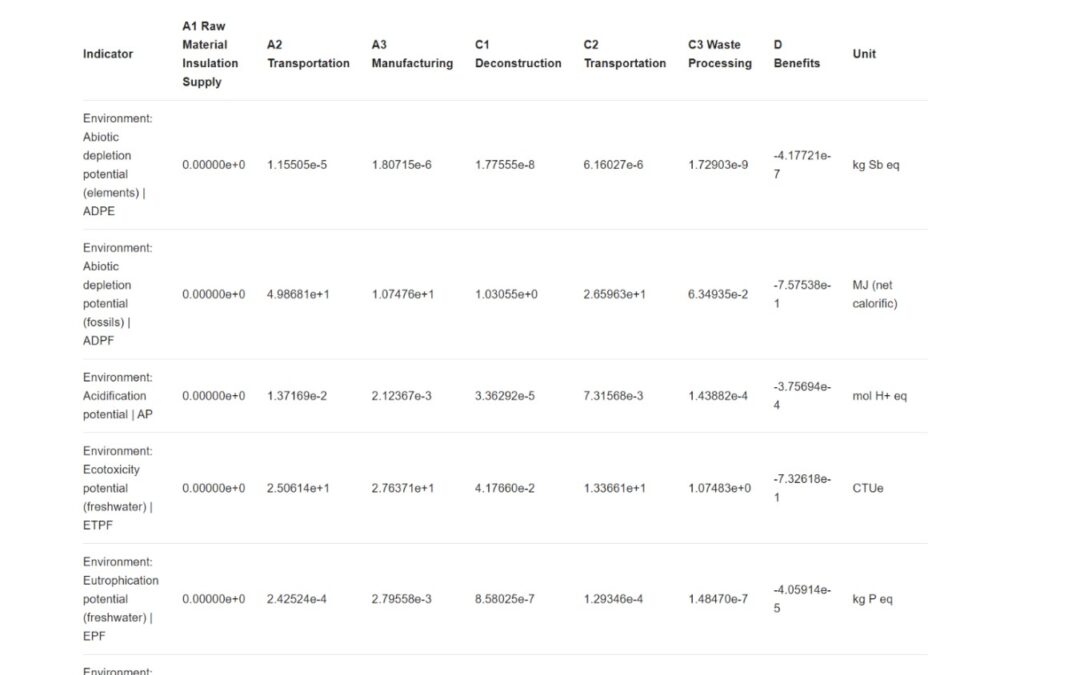Click the value 1.15505e-5 cell
Image resolution: width=1080 pixels, height=675 pixels.
pos(297,165)
